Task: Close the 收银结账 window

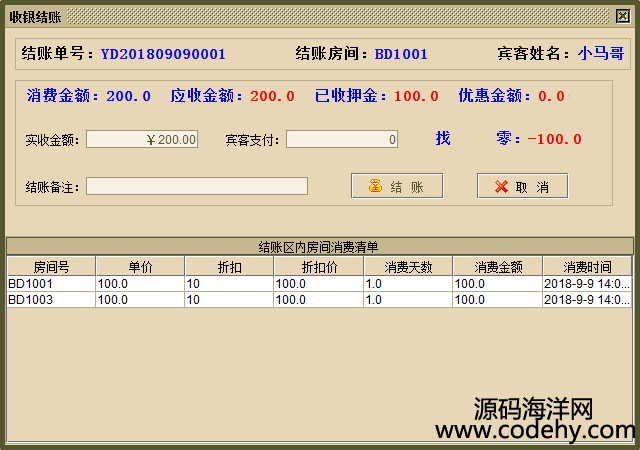Action: (x=623, y=15)
